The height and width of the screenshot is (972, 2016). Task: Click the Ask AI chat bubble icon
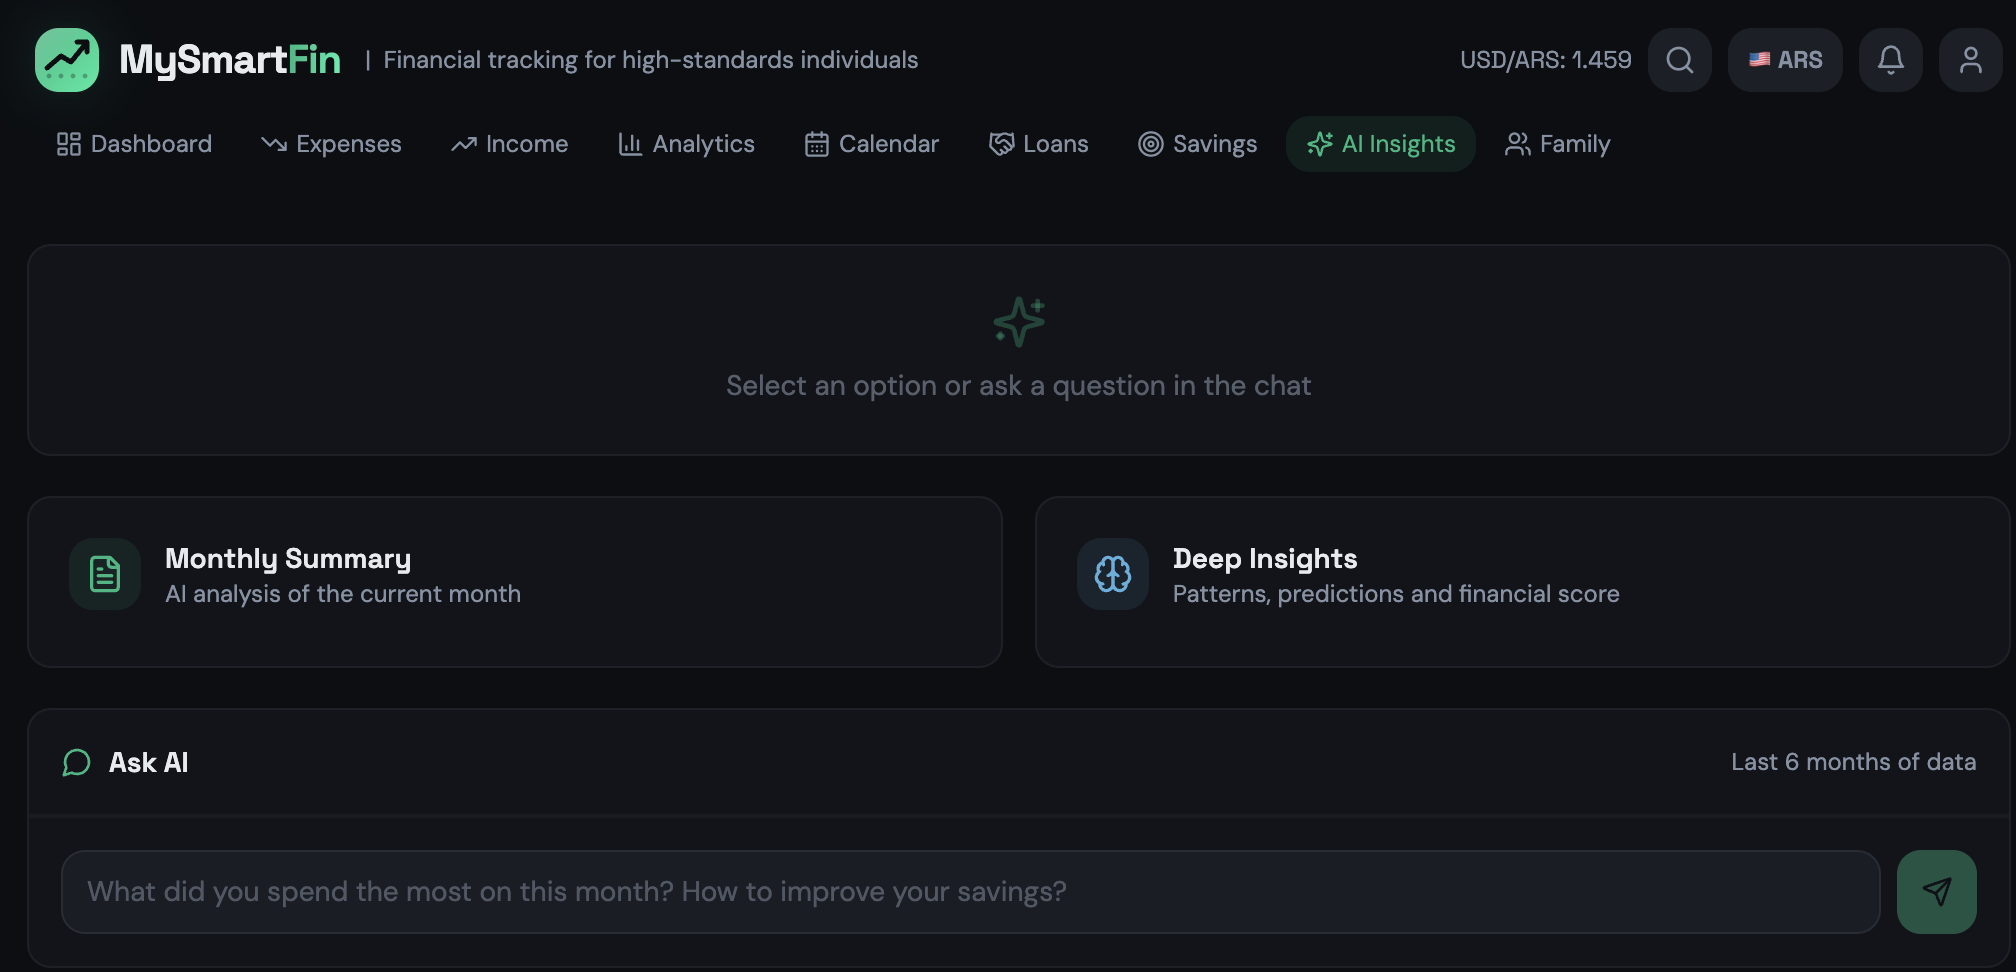point(77,762)
